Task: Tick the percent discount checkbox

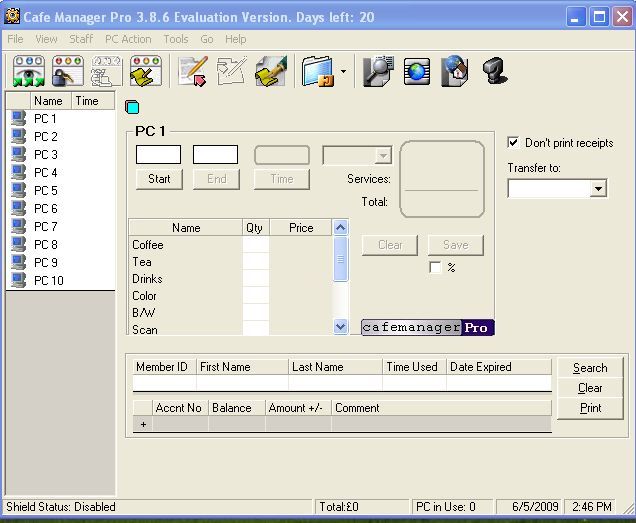Action: pyautogui.click(x=435, y=267)
